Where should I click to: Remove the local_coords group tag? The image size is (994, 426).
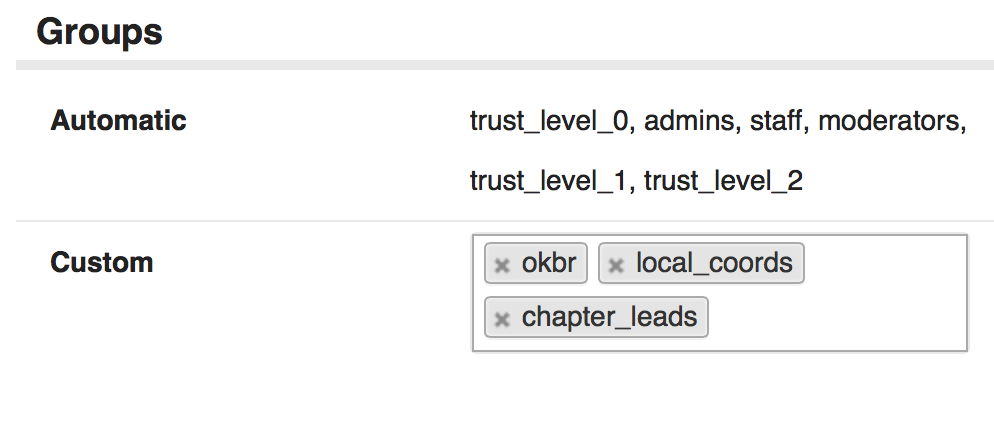coord(616,265)
